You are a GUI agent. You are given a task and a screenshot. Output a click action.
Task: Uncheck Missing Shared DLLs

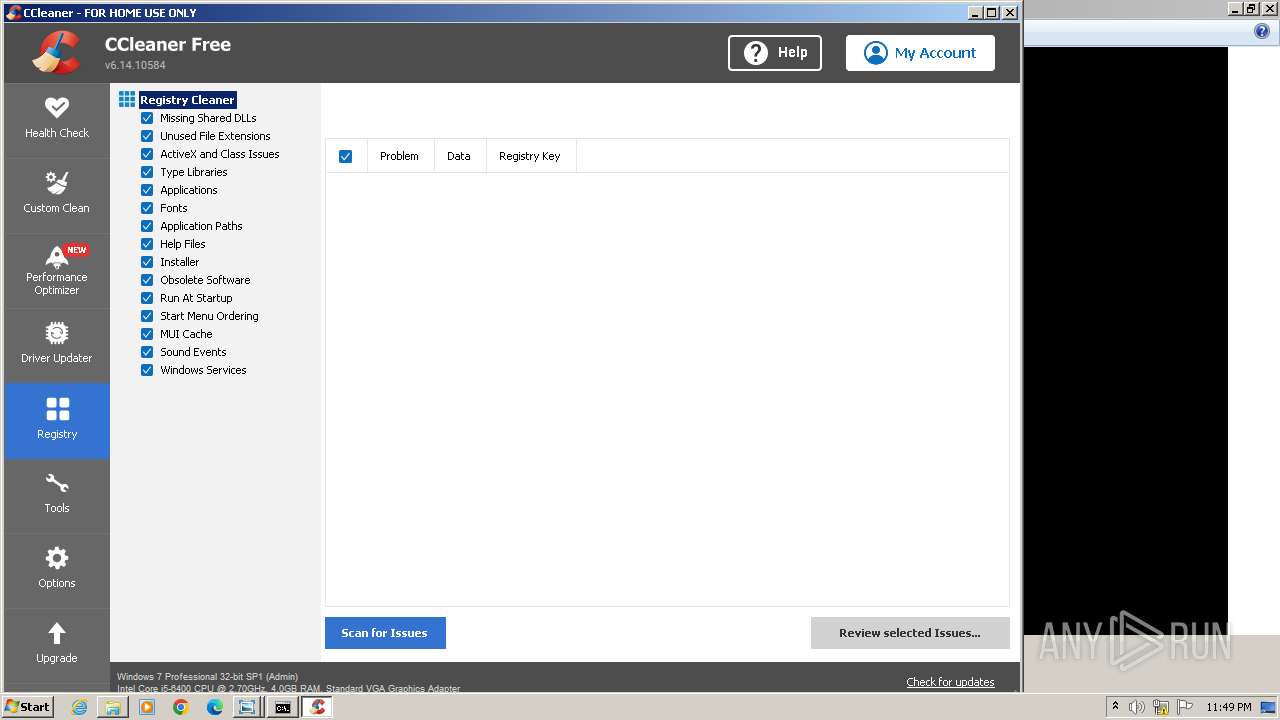click(x=147, y=118)
